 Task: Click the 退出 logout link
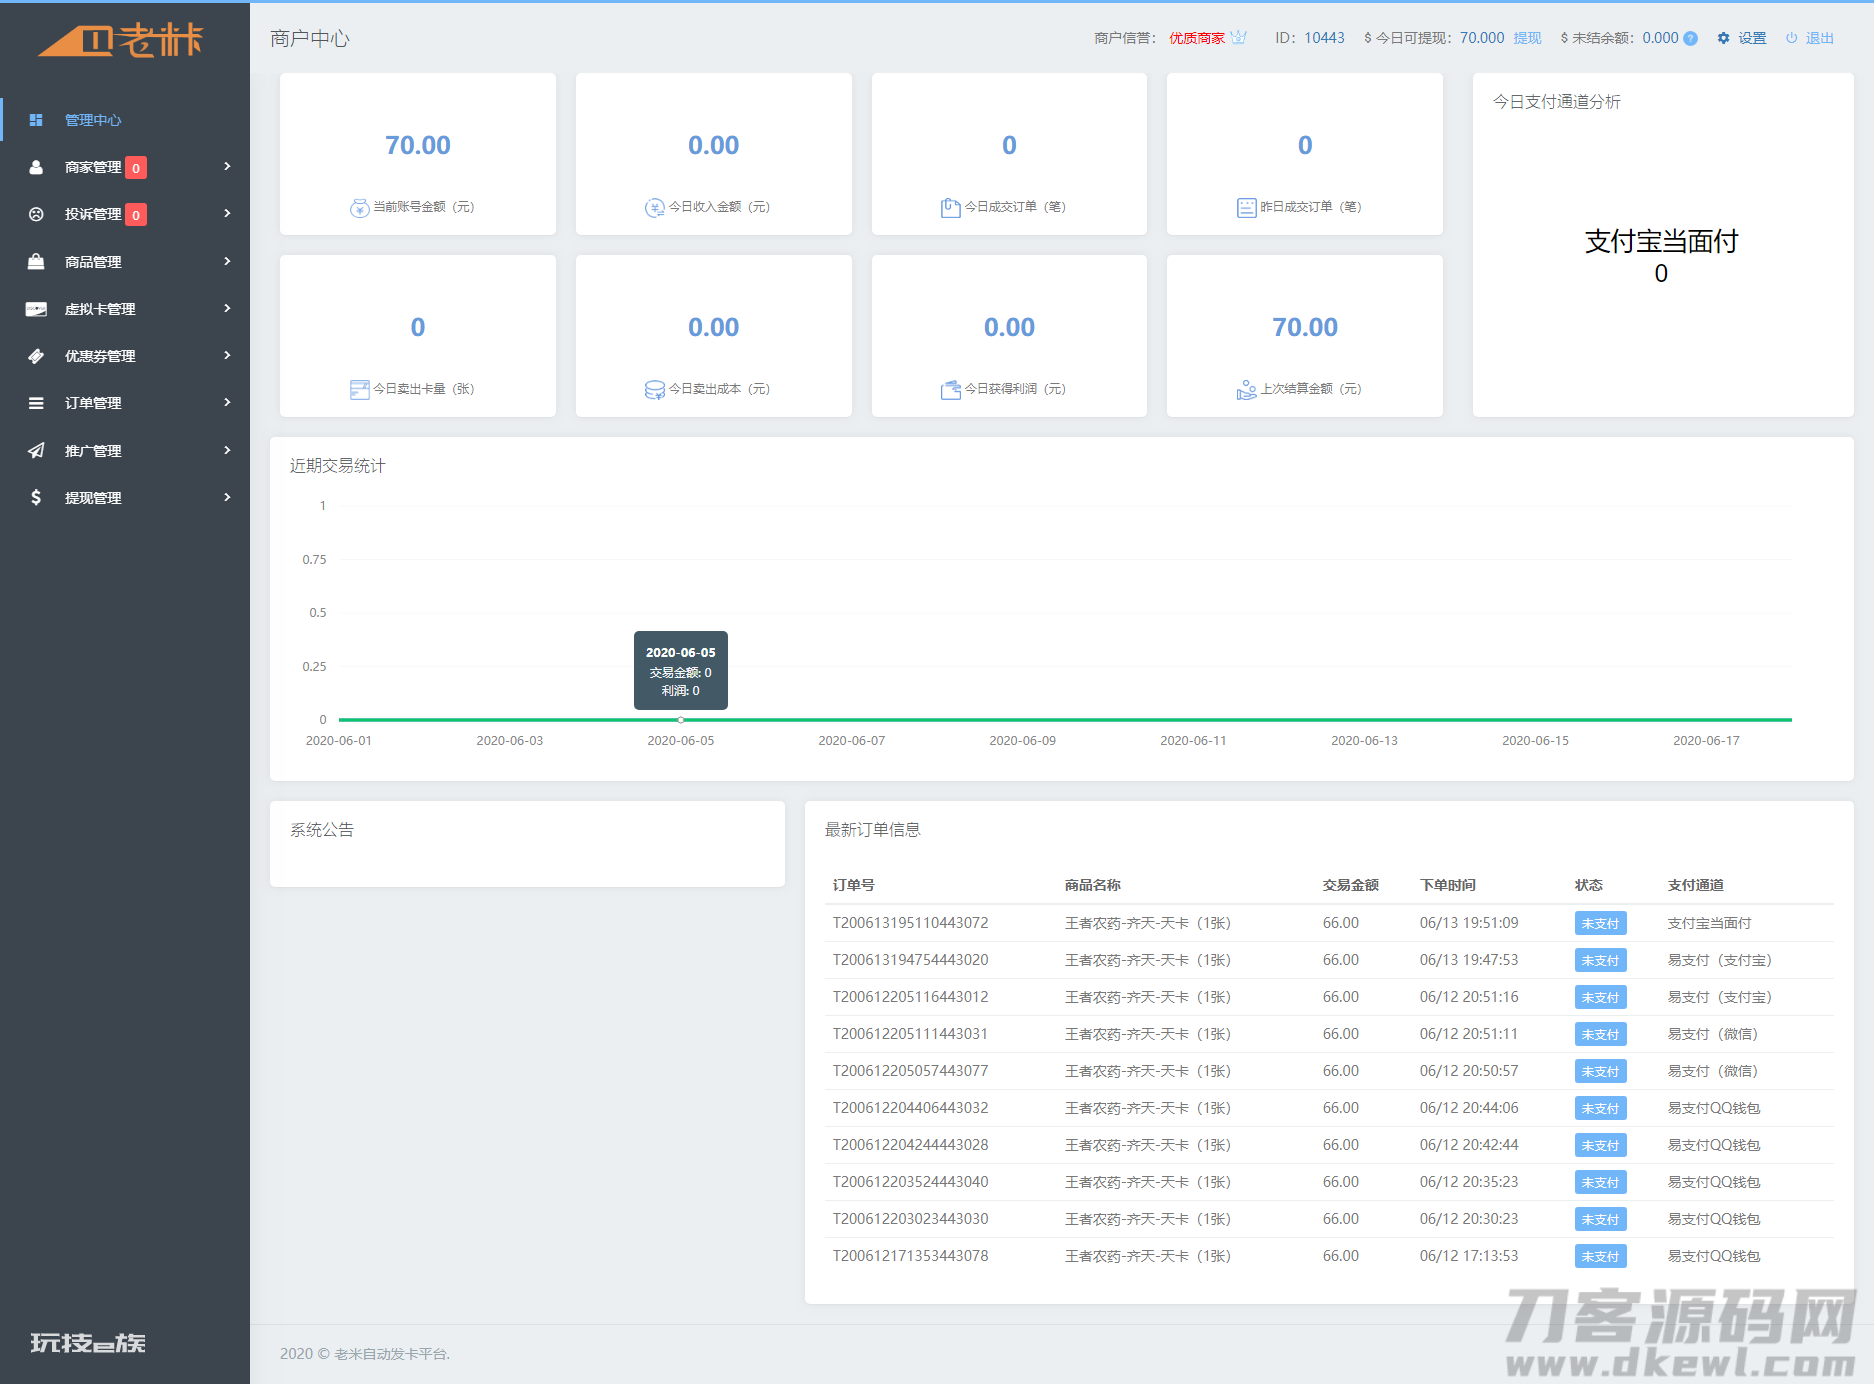tap(1819, 38)
